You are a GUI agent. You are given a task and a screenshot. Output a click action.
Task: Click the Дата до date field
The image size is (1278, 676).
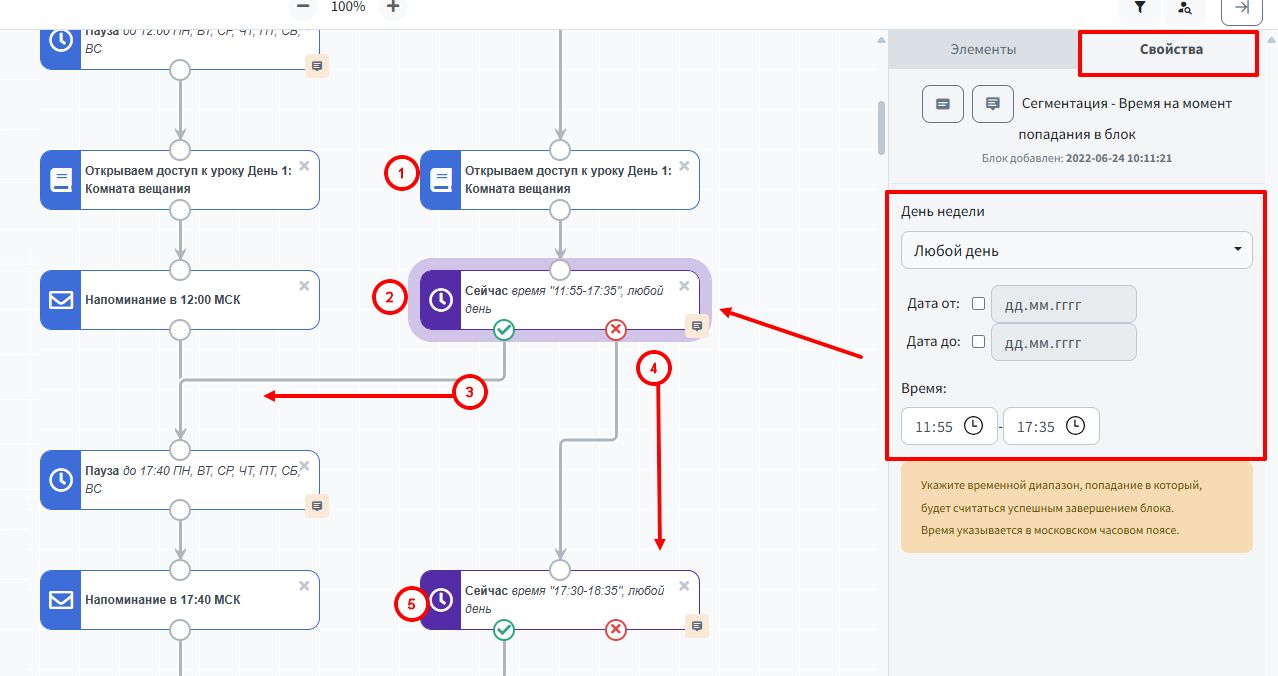coord(1064,341)
